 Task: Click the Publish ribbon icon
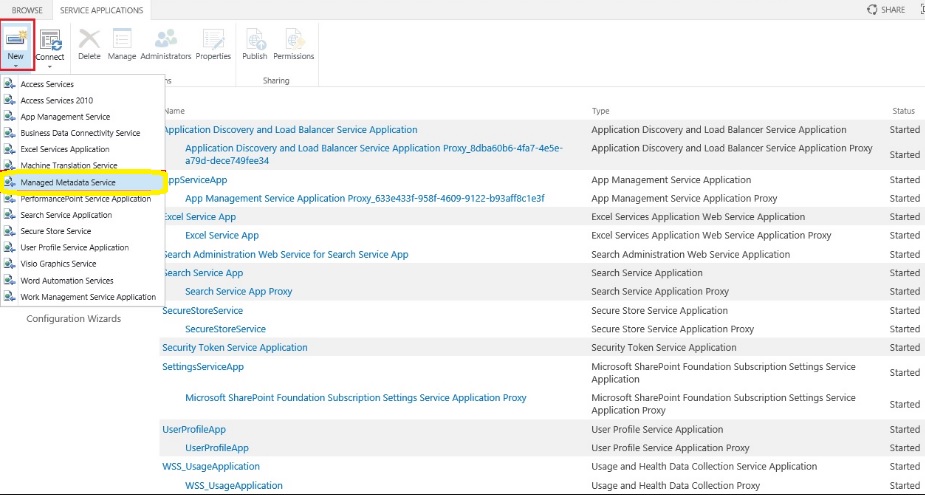coord(255,39)
